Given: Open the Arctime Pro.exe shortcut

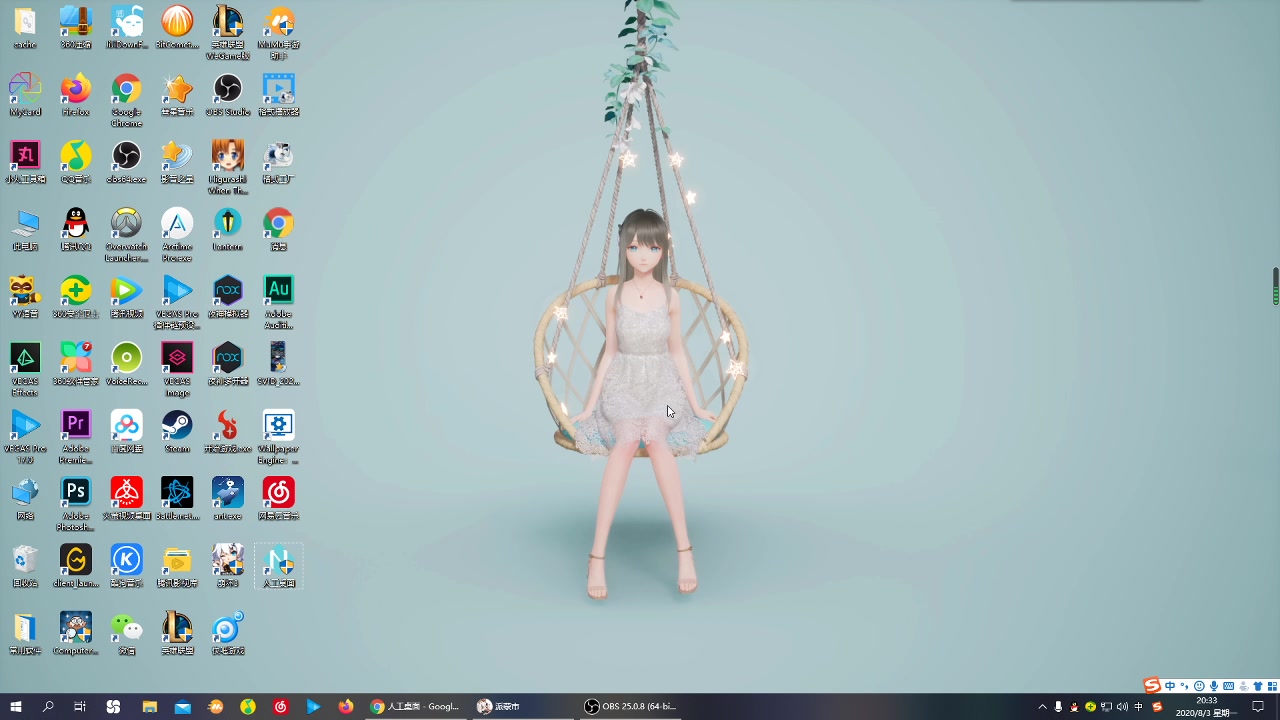Looking at the screenshot, I should (x=177, y=235).
